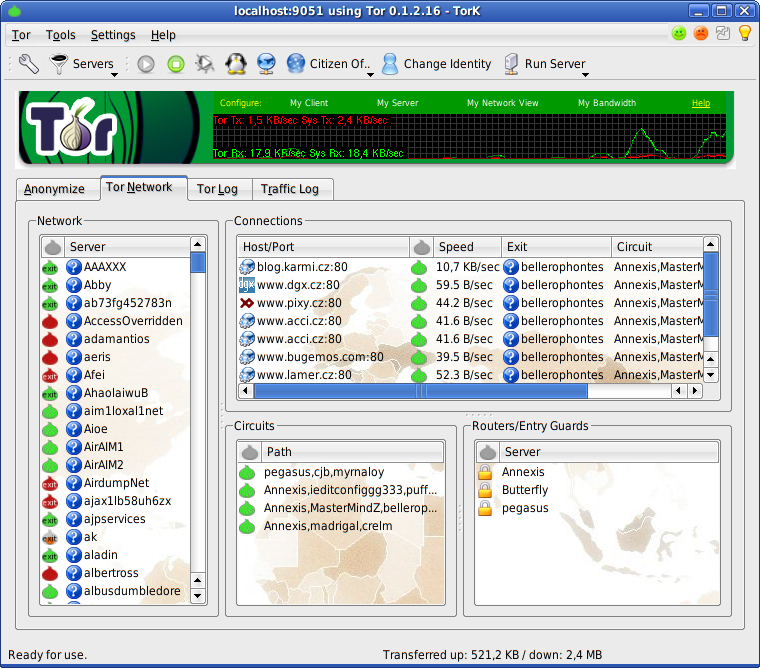Viewport: 760px width, 668px height.
Task: Click padlock icon beside pegasus entry guard
Action: 485,508
